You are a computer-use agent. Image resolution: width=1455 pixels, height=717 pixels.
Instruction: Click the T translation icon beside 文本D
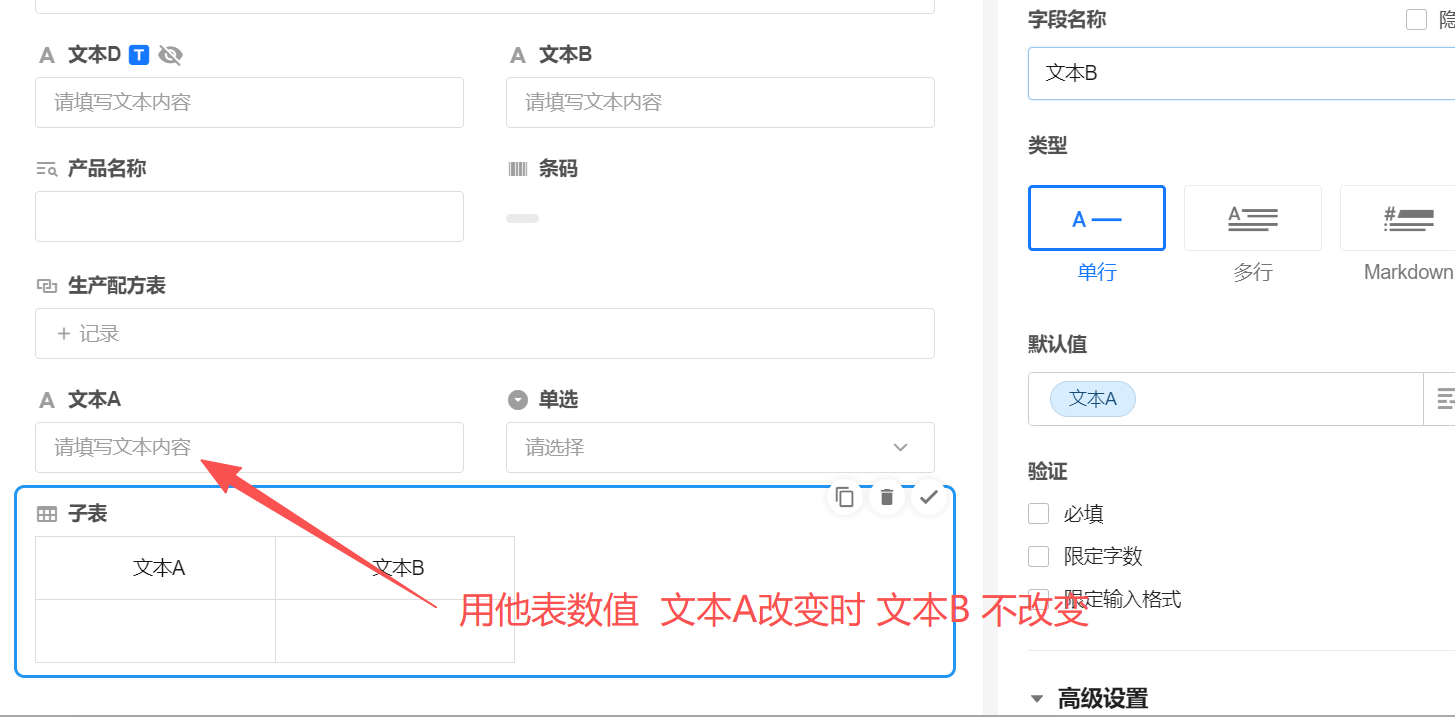(x=137, y=54)
